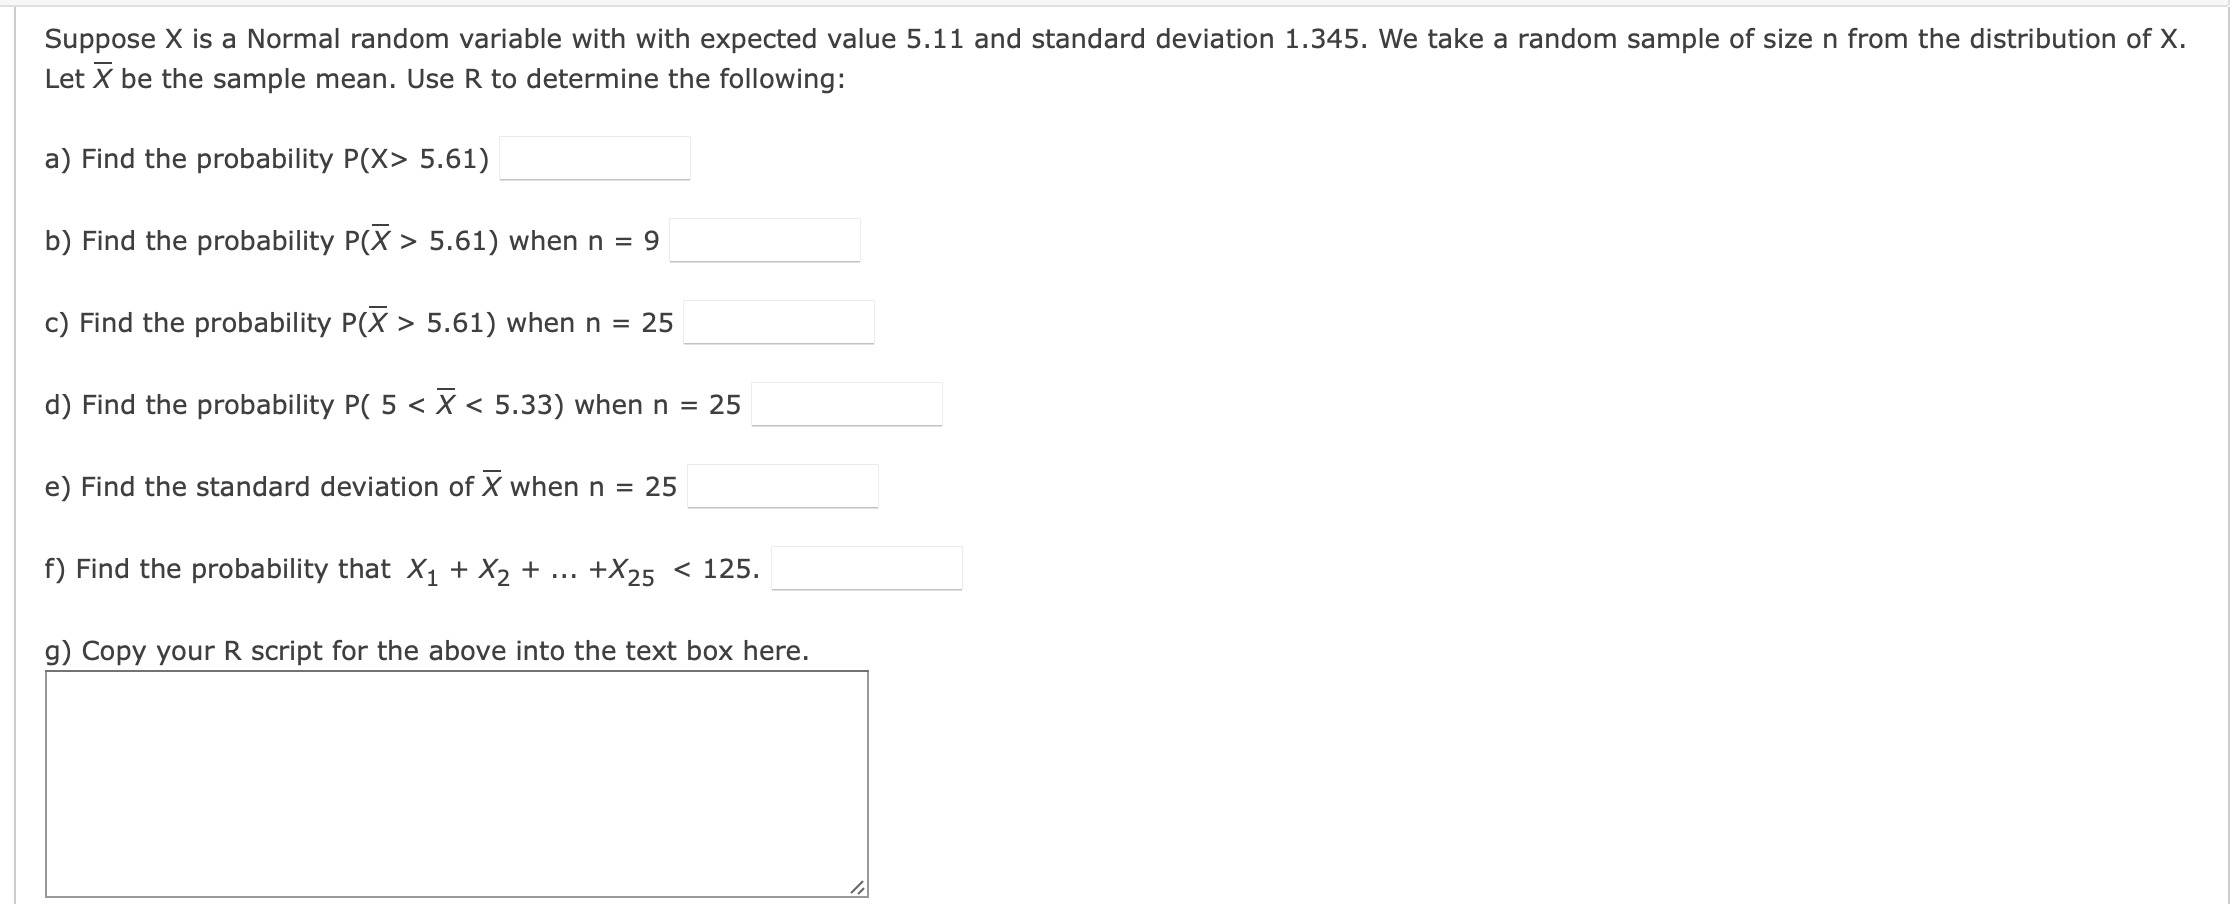Click the answer box for P(5 < X̄ < 5.33)

pos(845,402)
